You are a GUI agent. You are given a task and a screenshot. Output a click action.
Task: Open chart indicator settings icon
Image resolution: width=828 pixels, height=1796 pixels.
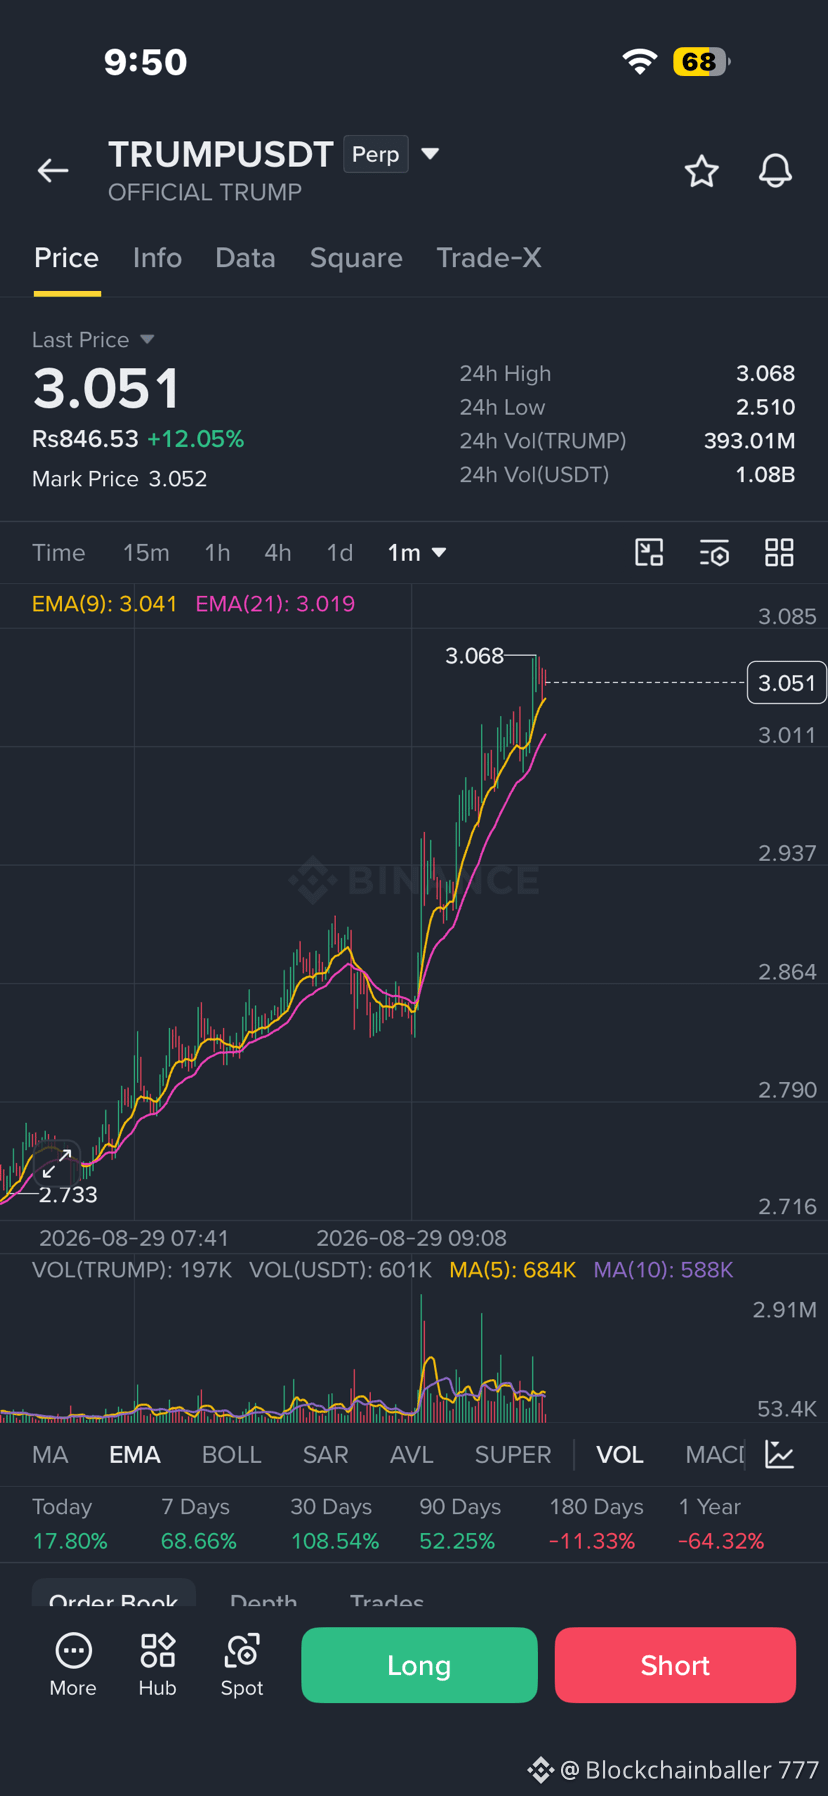tap(714, 553)
